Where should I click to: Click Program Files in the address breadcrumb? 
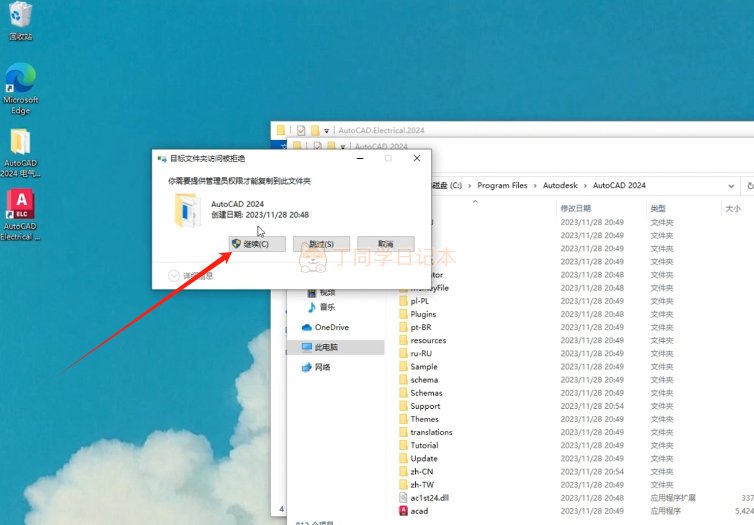[502, 186]
